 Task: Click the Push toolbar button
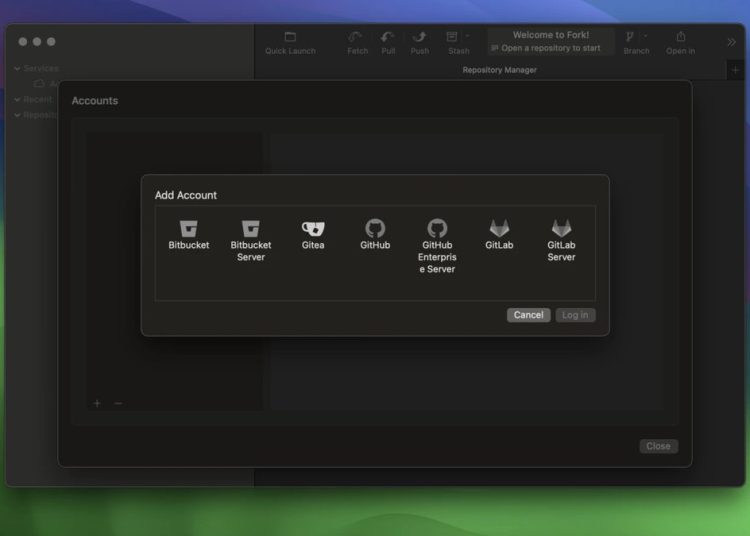tap(420, 42)
